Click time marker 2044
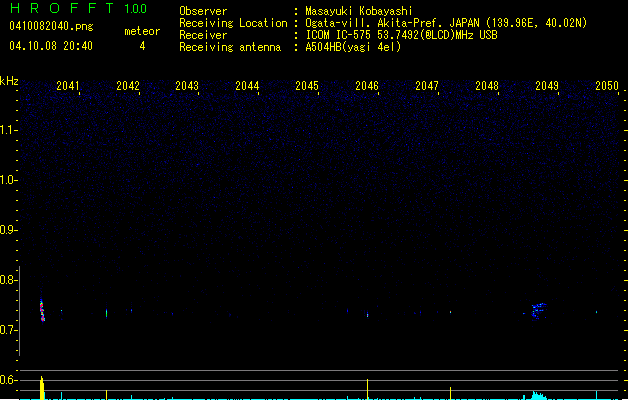Screen dimensions: 629x400 247,86
